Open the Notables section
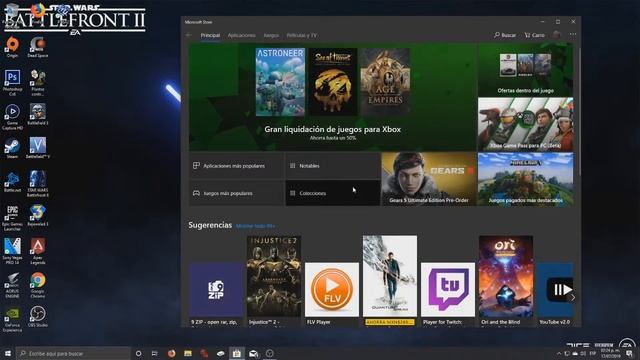640x360 pixels. click(333, 166)
